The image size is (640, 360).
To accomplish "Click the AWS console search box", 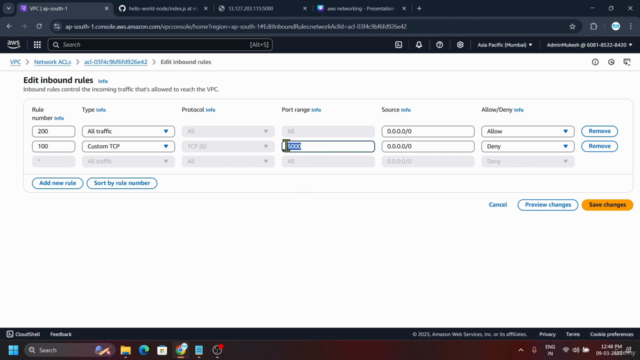I will point(160,44).
